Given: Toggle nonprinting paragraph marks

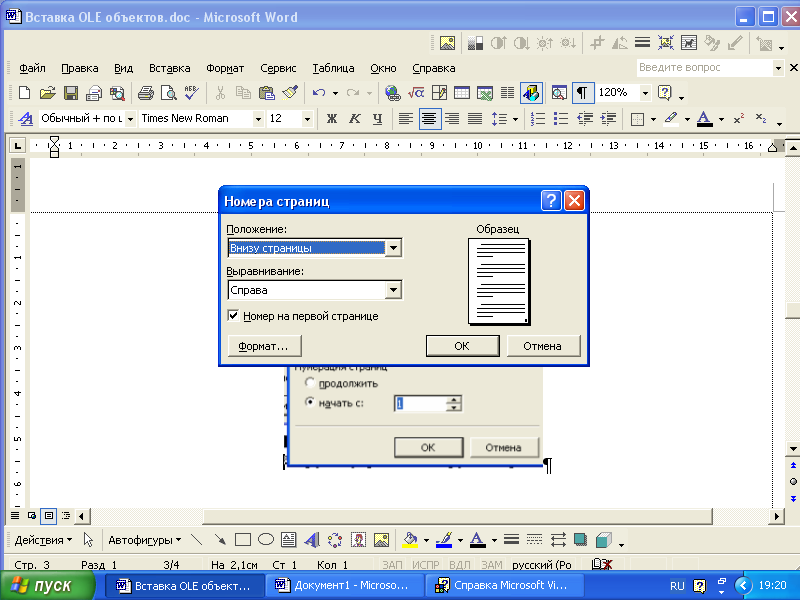Looking at the screenshot, I should 582,93.
